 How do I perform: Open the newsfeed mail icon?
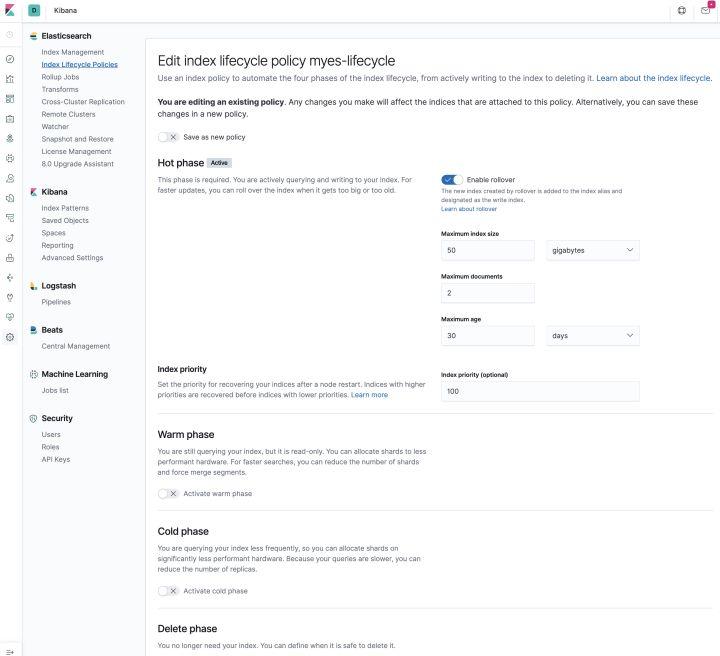tap(706, 11)
